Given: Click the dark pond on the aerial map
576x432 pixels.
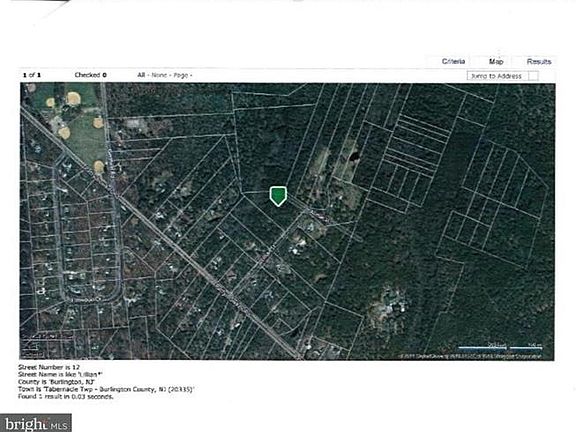Looking at the screenshot, I should click(354, 157).
